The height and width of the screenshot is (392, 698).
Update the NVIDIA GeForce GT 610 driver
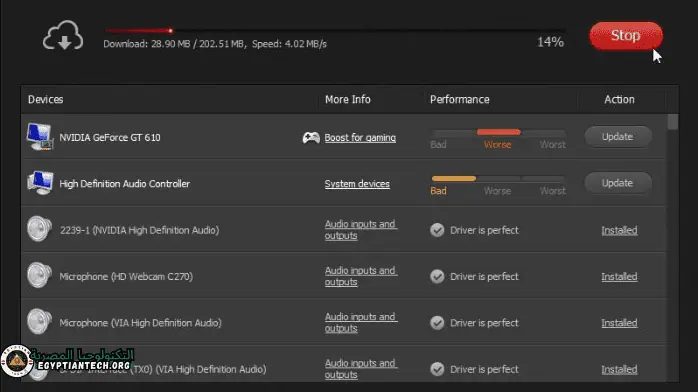[618, 137]
